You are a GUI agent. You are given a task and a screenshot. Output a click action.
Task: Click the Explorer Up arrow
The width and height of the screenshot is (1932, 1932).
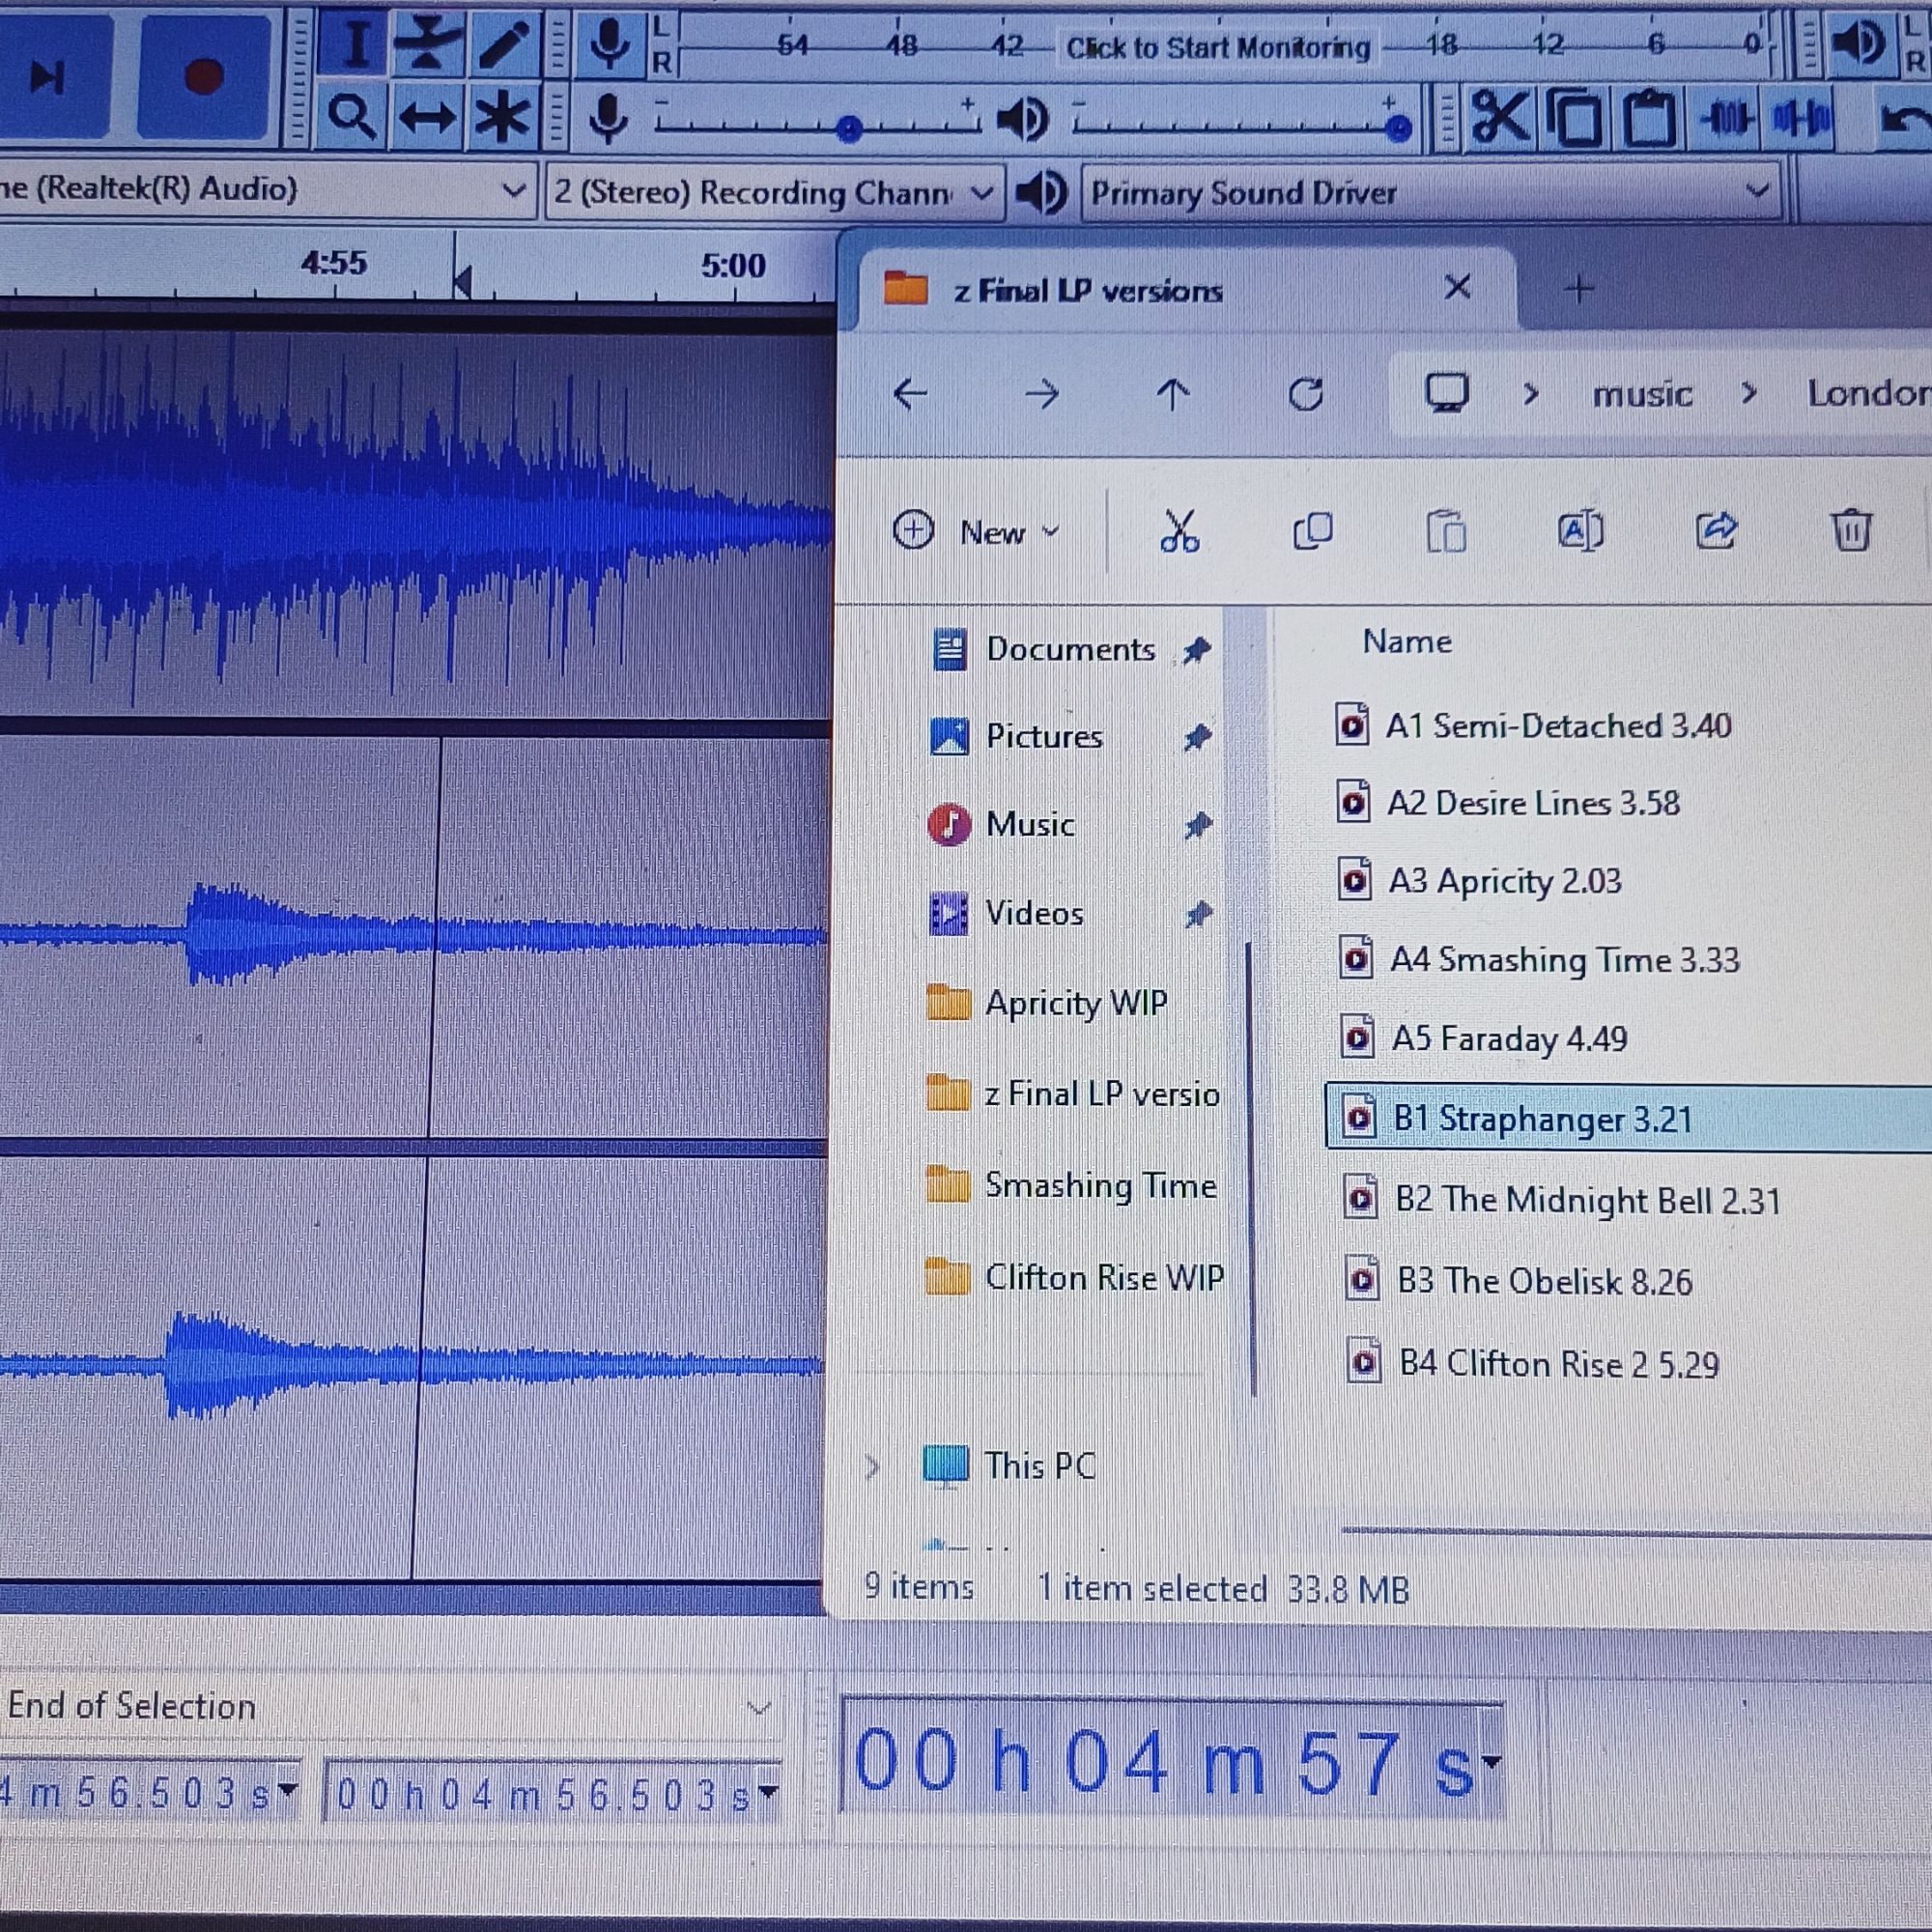pyautogui.click(x=1173, y=394)
